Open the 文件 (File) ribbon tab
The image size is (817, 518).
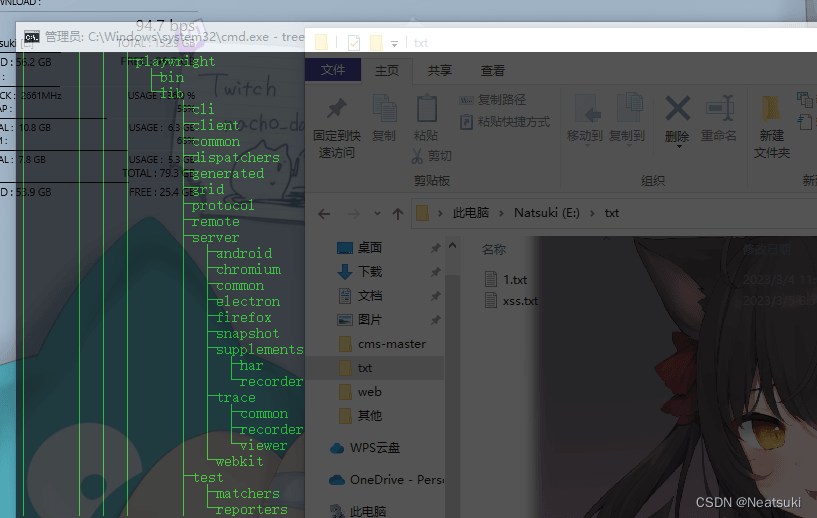tap(333, 70)
